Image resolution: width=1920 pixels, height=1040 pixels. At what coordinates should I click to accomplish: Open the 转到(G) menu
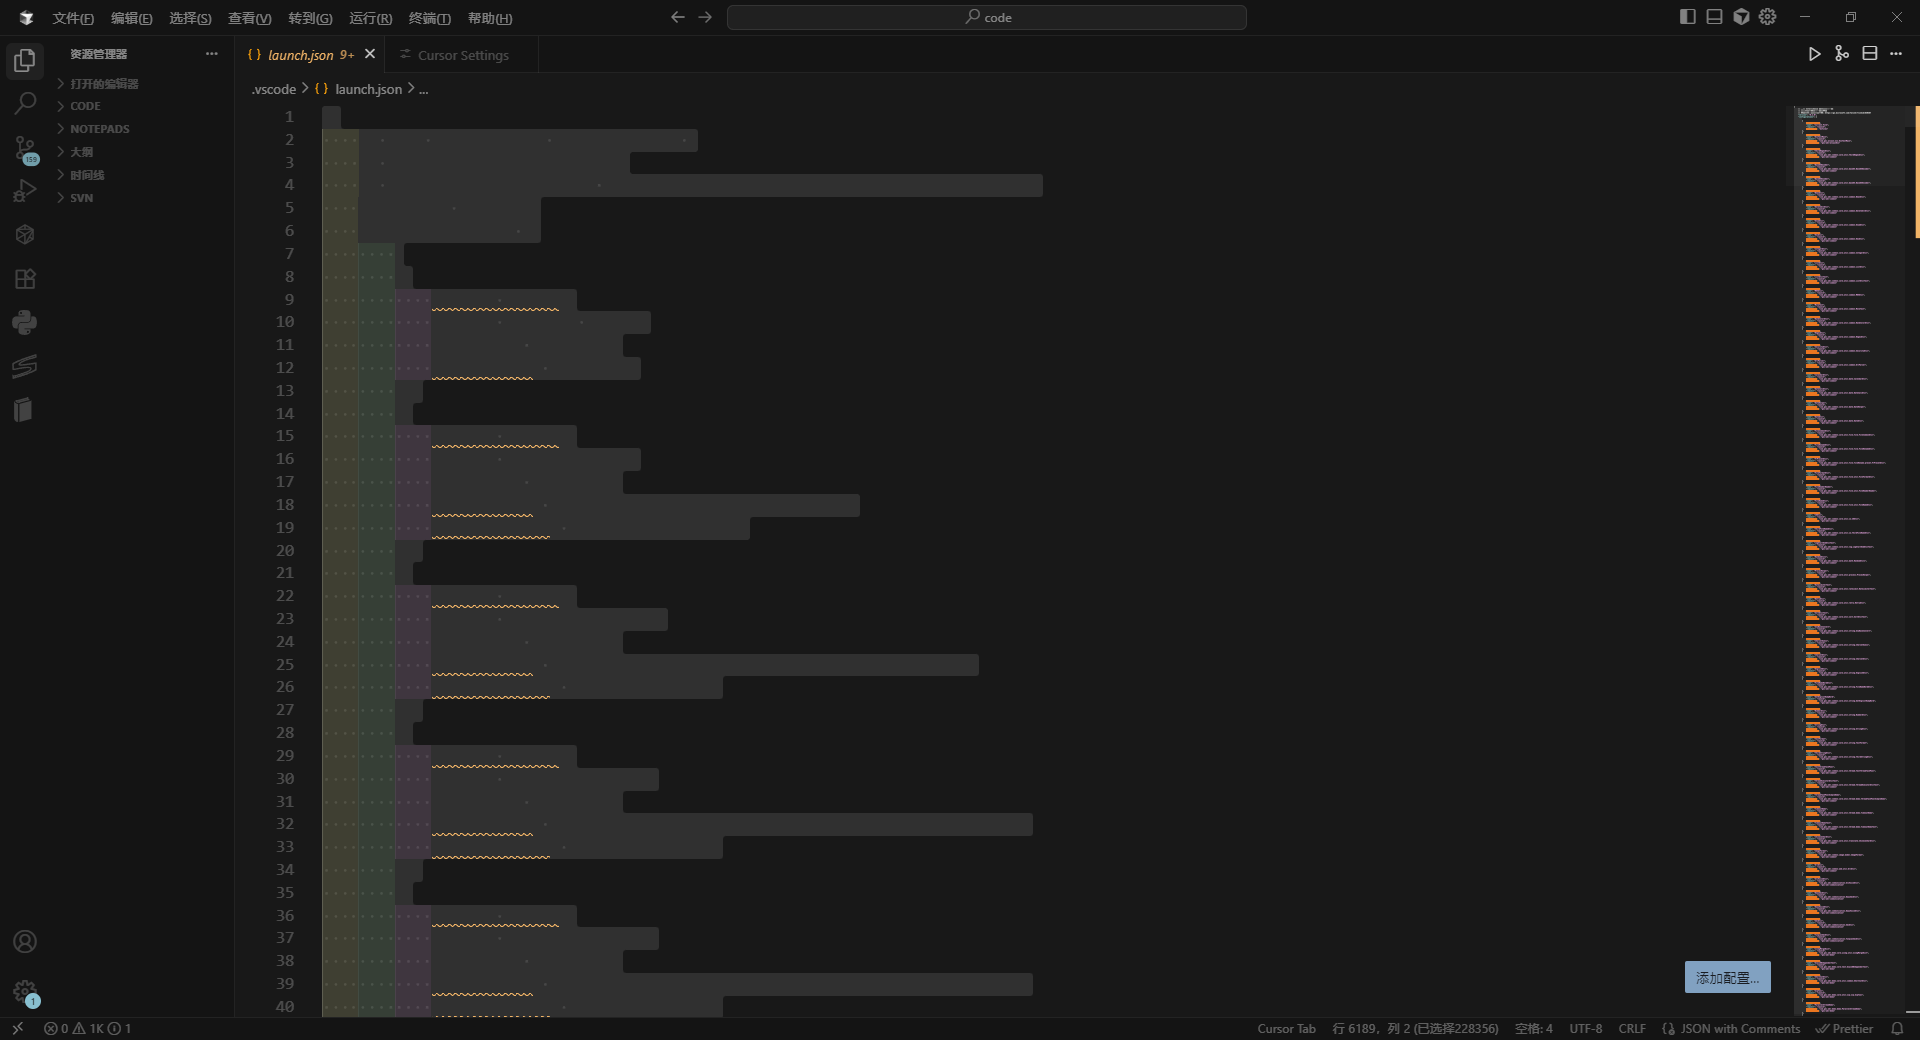click(310, 18)
